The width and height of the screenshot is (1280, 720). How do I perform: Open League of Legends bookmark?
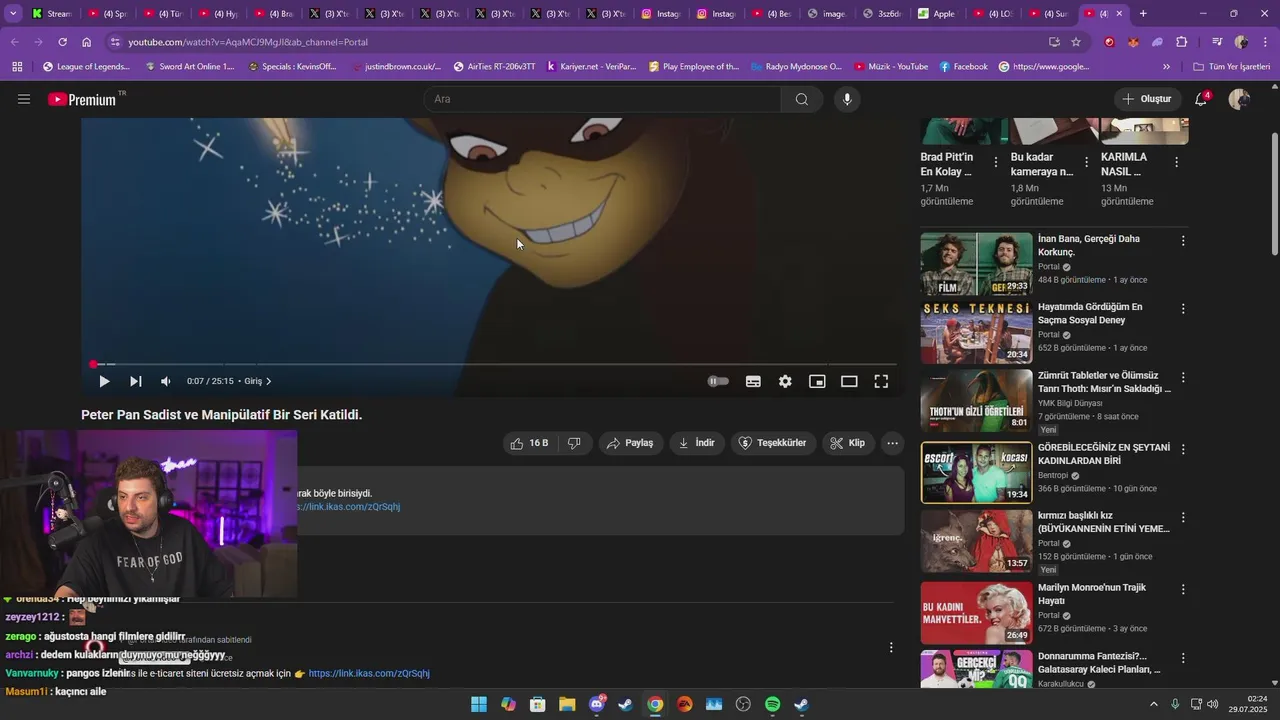click(x=86, y=67)
